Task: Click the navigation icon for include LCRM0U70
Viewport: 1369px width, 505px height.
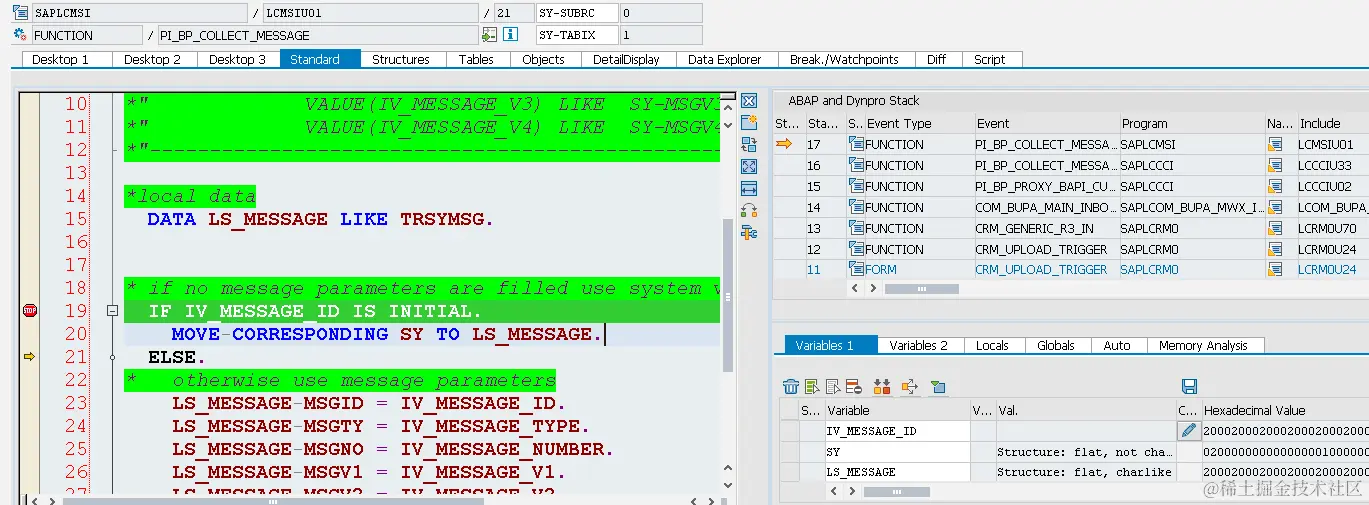Action: (x=1275, y=229)
